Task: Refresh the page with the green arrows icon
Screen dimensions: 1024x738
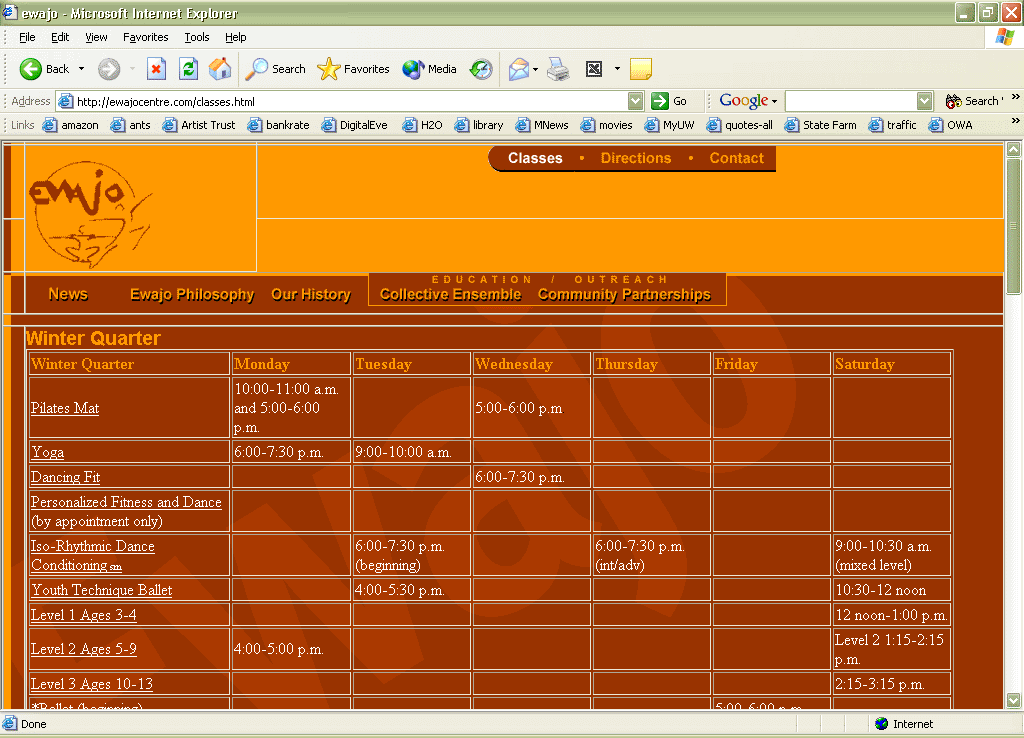Action: [x=189, y=69]
